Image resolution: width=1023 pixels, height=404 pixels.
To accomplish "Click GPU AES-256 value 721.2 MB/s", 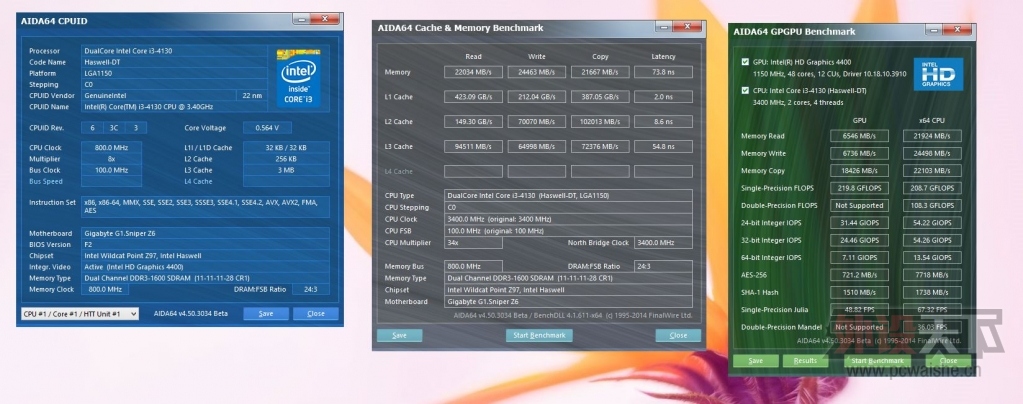I will 859,275.
